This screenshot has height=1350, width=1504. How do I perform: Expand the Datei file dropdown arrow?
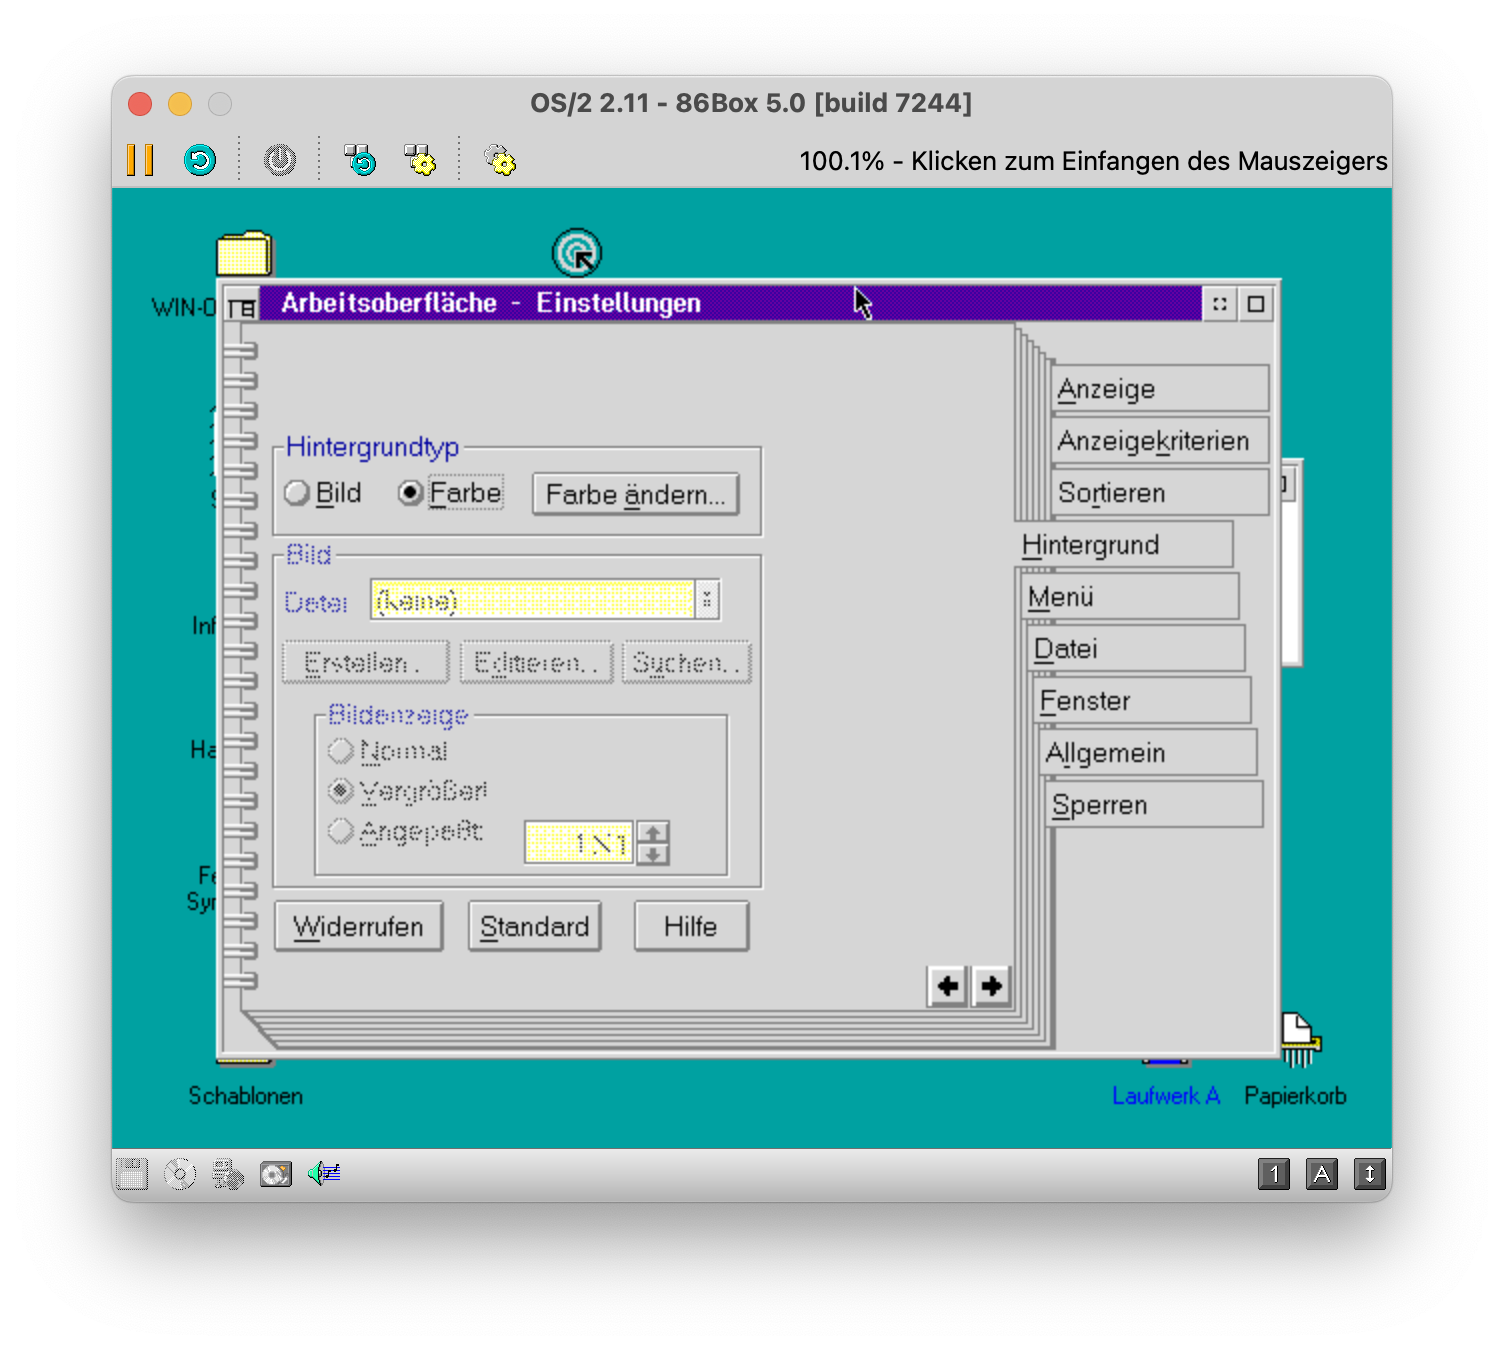(707, 600)
